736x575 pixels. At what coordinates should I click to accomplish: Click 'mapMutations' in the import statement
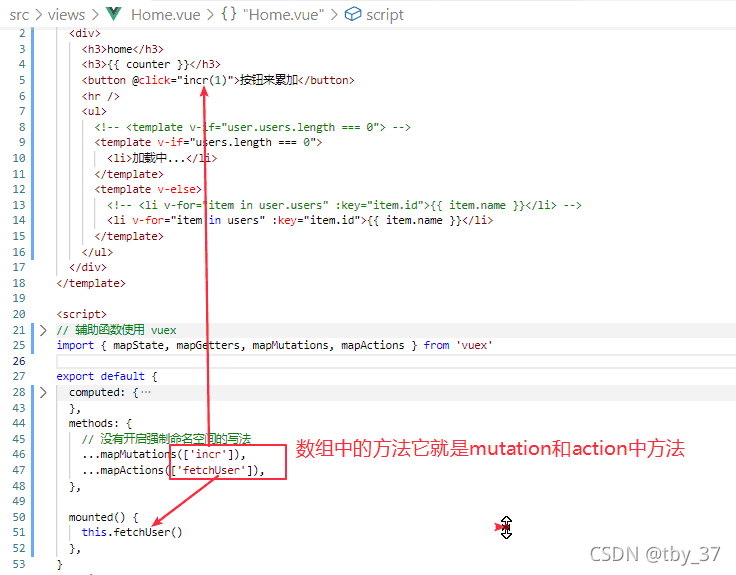click(290, 345)
